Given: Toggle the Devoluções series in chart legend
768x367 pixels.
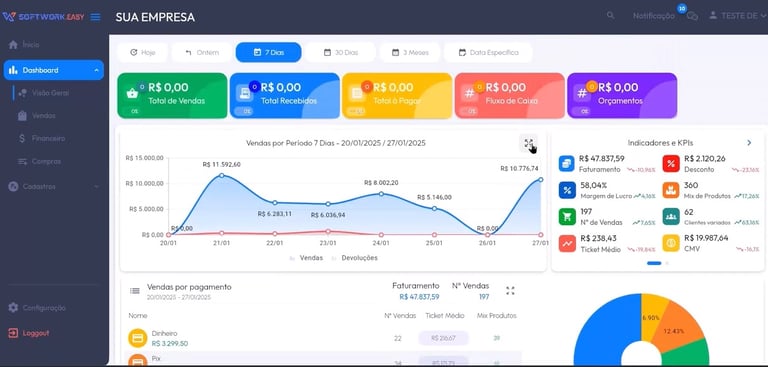Looking at the screenshot, I should [354, 258].
